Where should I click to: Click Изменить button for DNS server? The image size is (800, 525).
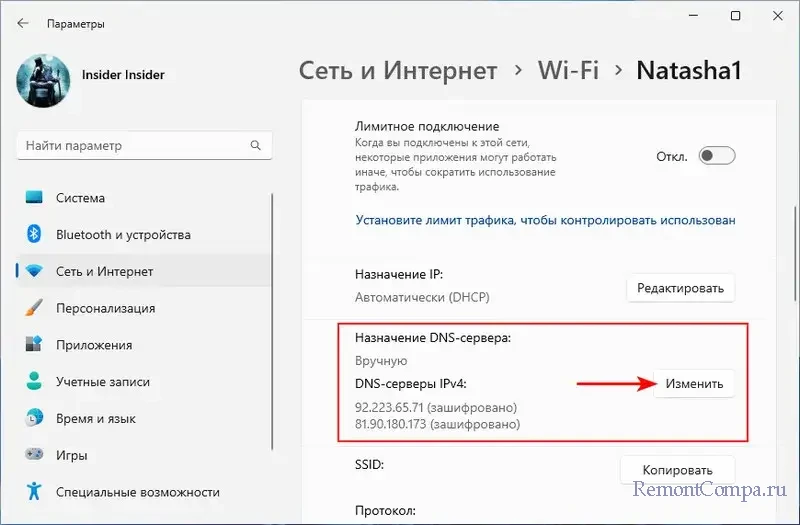tap(694, 383)
